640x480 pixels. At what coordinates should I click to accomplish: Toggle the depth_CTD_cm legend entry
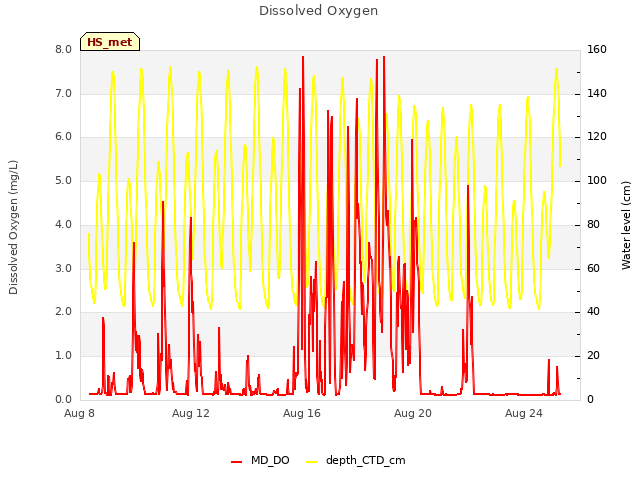(356, 460)
